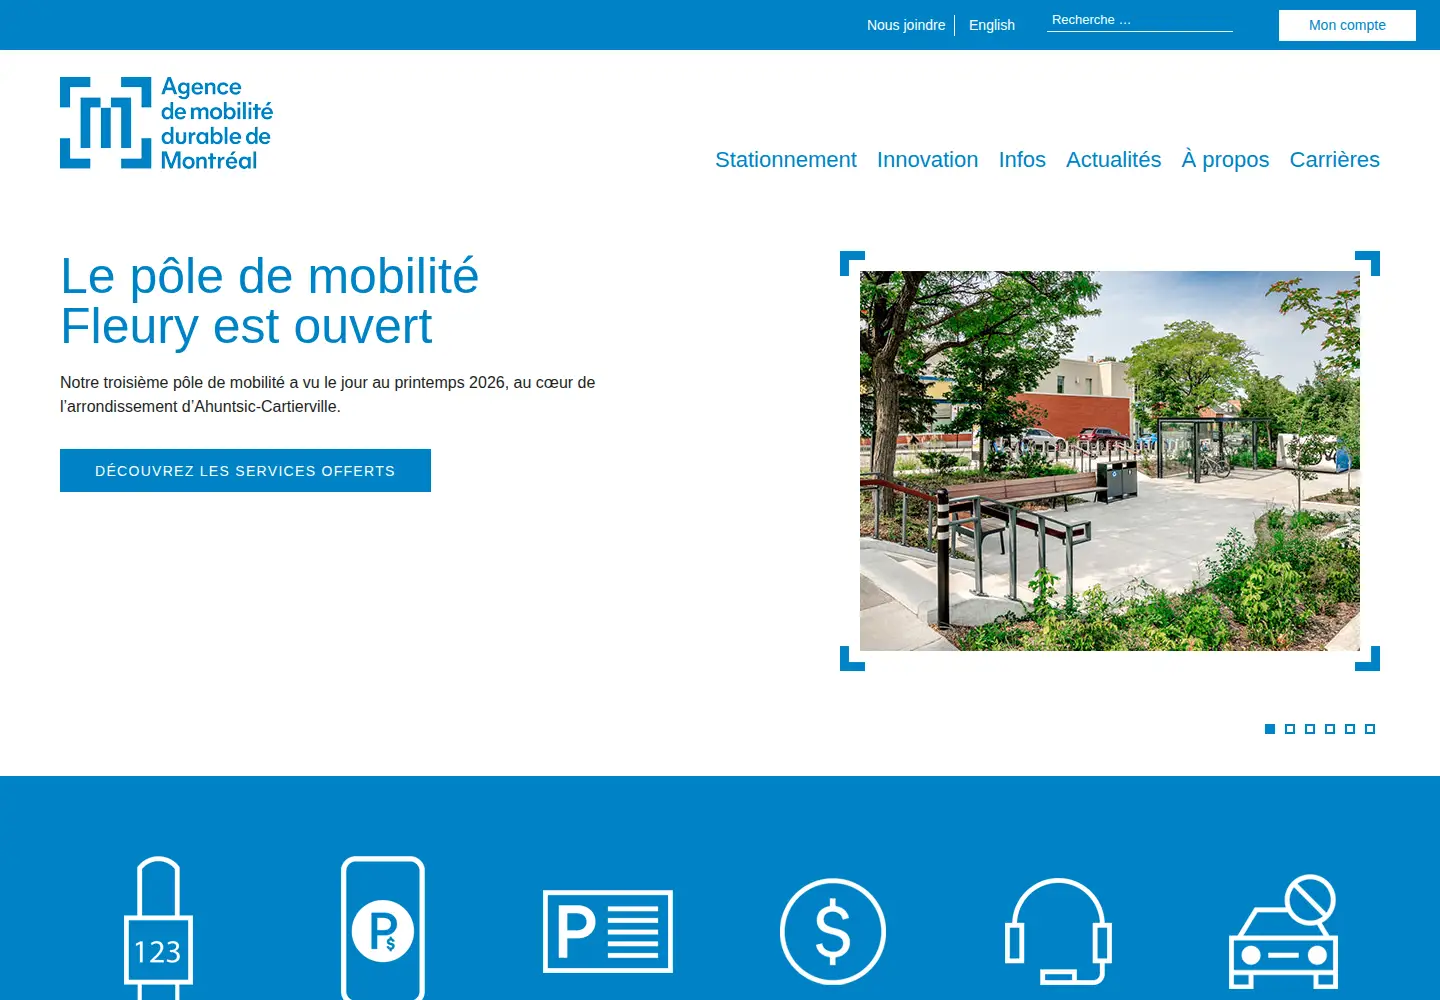The width and height of the screenshot is (1440, 1000).
Task: Select the fifth carousel slide indicator
Action: click(x=1350, y=729)
